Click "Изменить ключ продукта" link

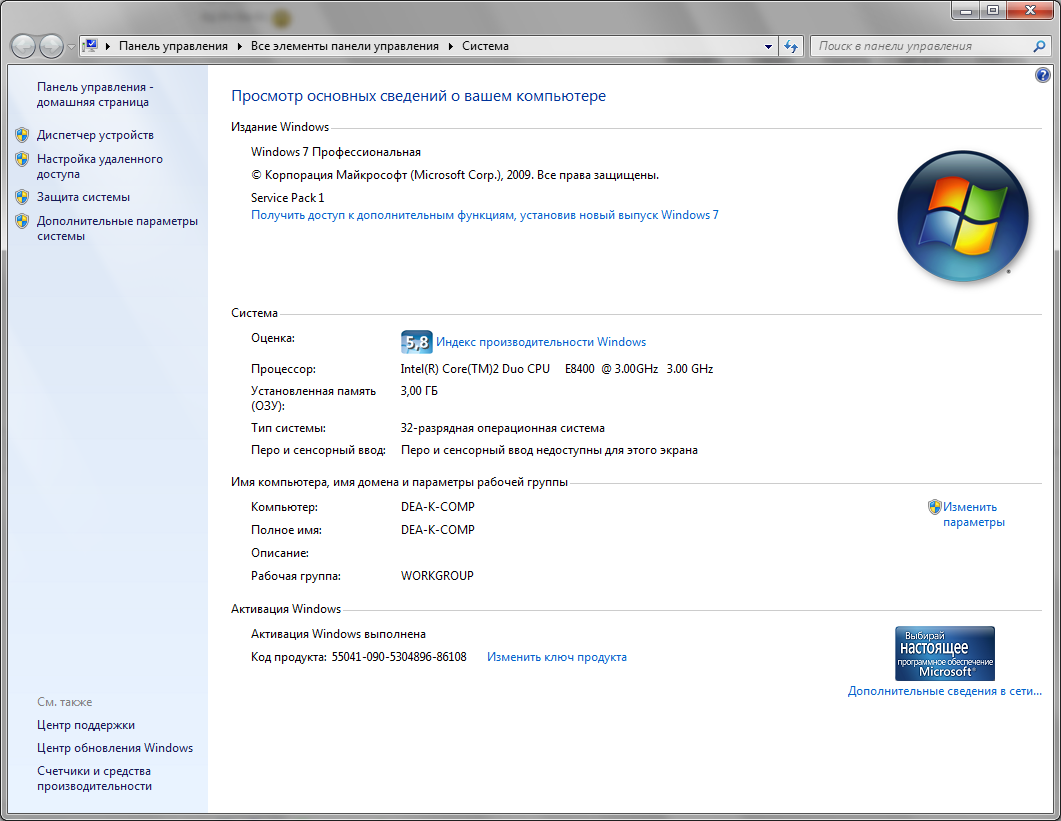(556, 657)
